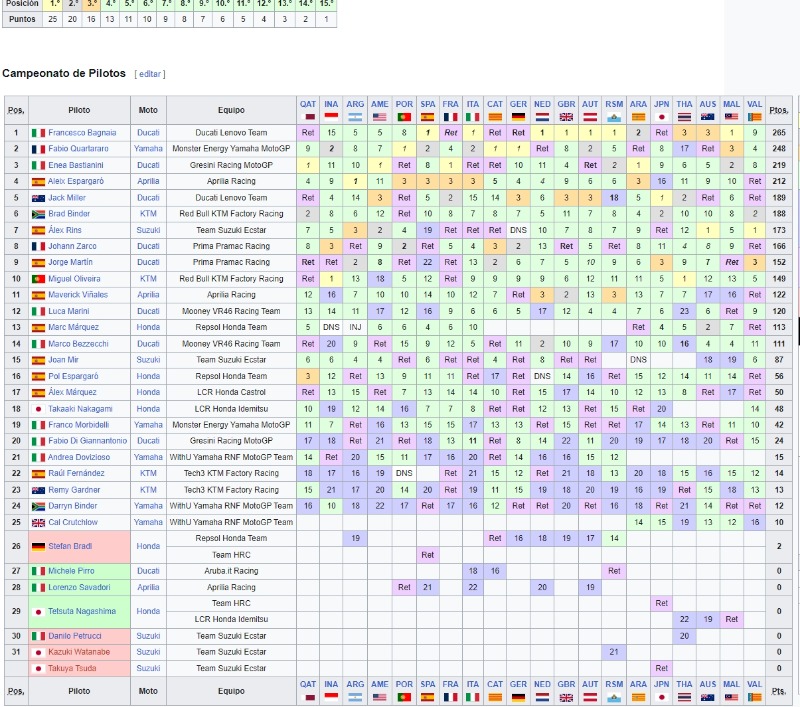Open the Takuya Tsuda rider link
Viewport: 800px width, 707px height.
coord(72,668)
